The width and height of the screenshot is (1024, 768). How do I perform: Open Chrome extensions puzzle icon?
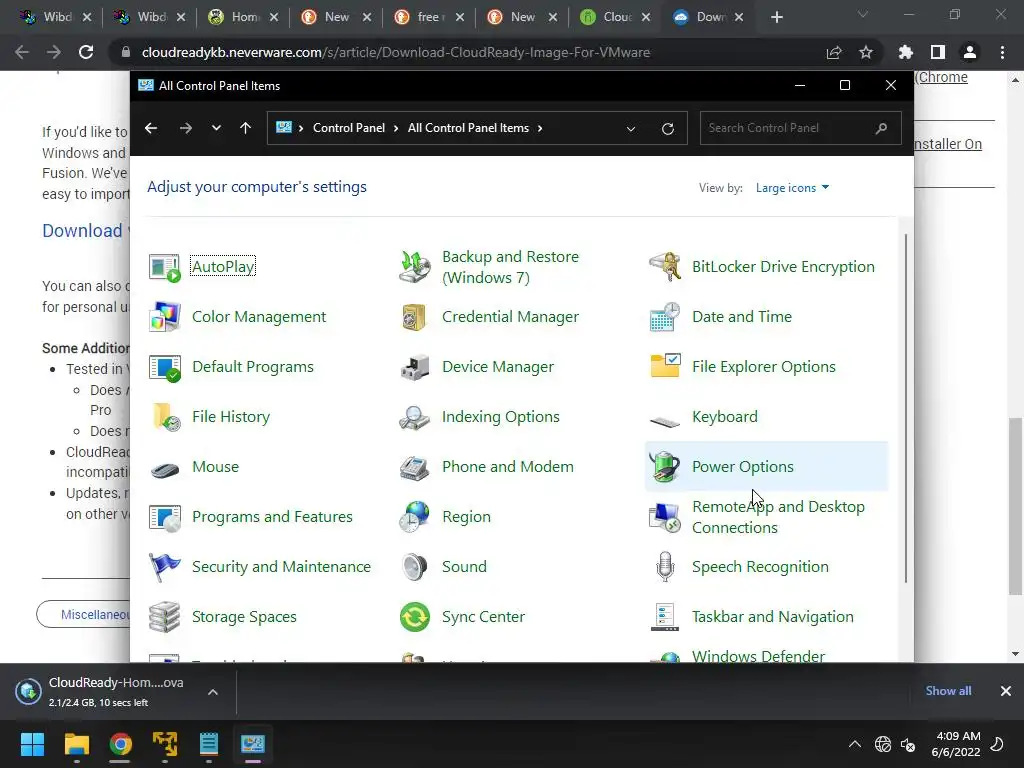click(x=905, y=52)
